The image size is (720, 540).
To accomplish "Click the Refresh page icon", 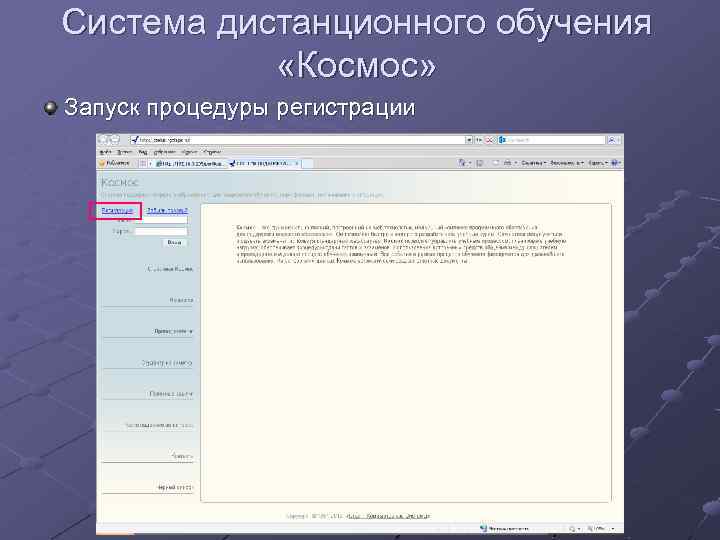I will point(478,140).
